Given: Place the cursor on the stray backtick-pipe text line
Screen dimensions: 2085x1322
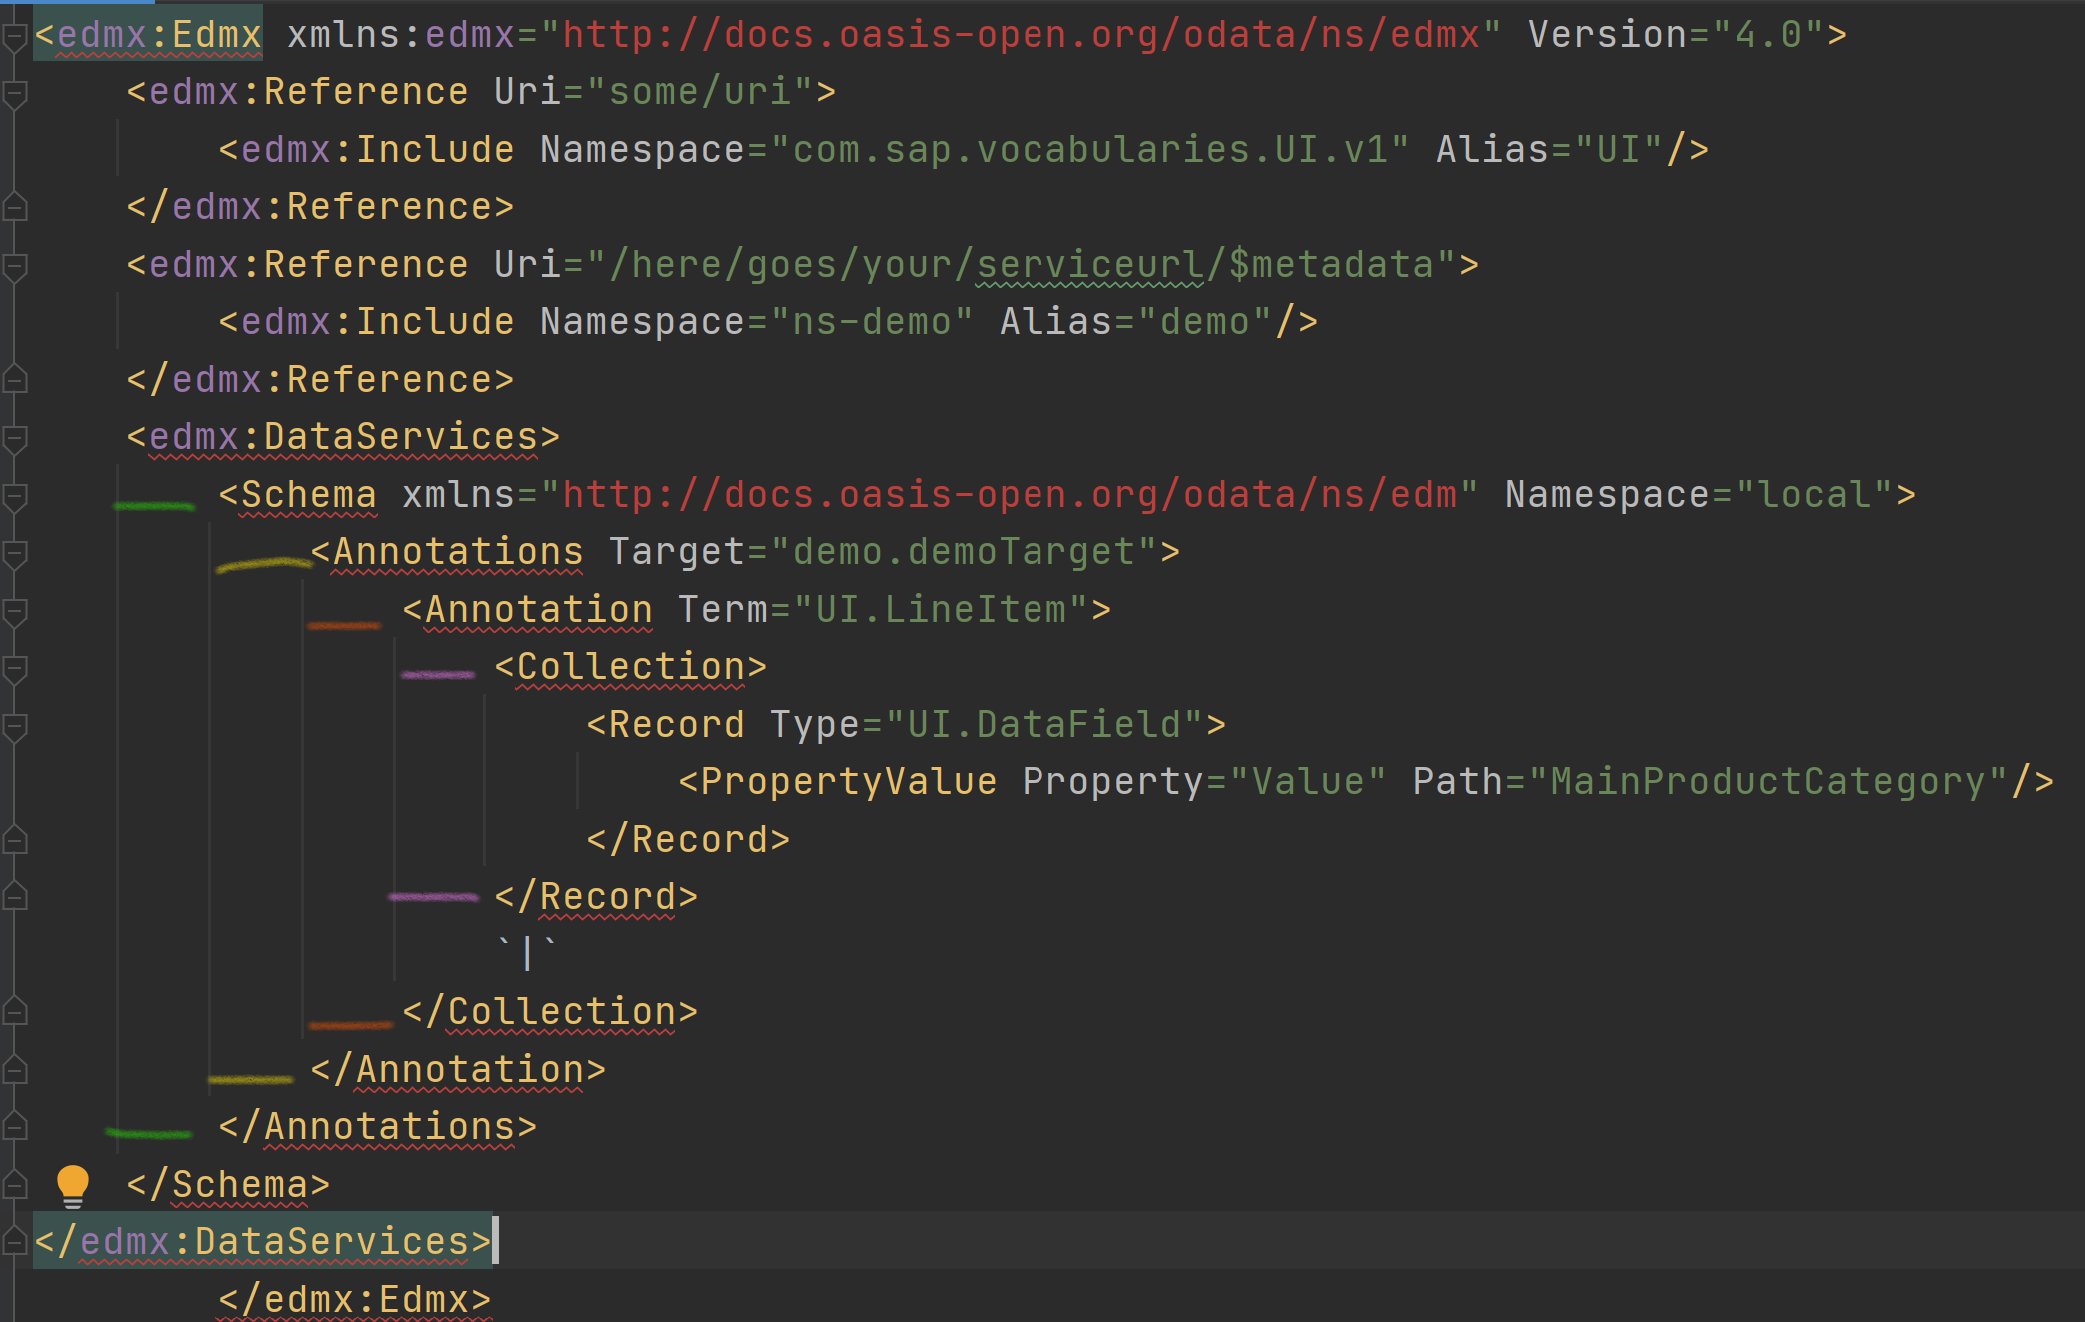Looking at the screenshot, I should [527, 953].
